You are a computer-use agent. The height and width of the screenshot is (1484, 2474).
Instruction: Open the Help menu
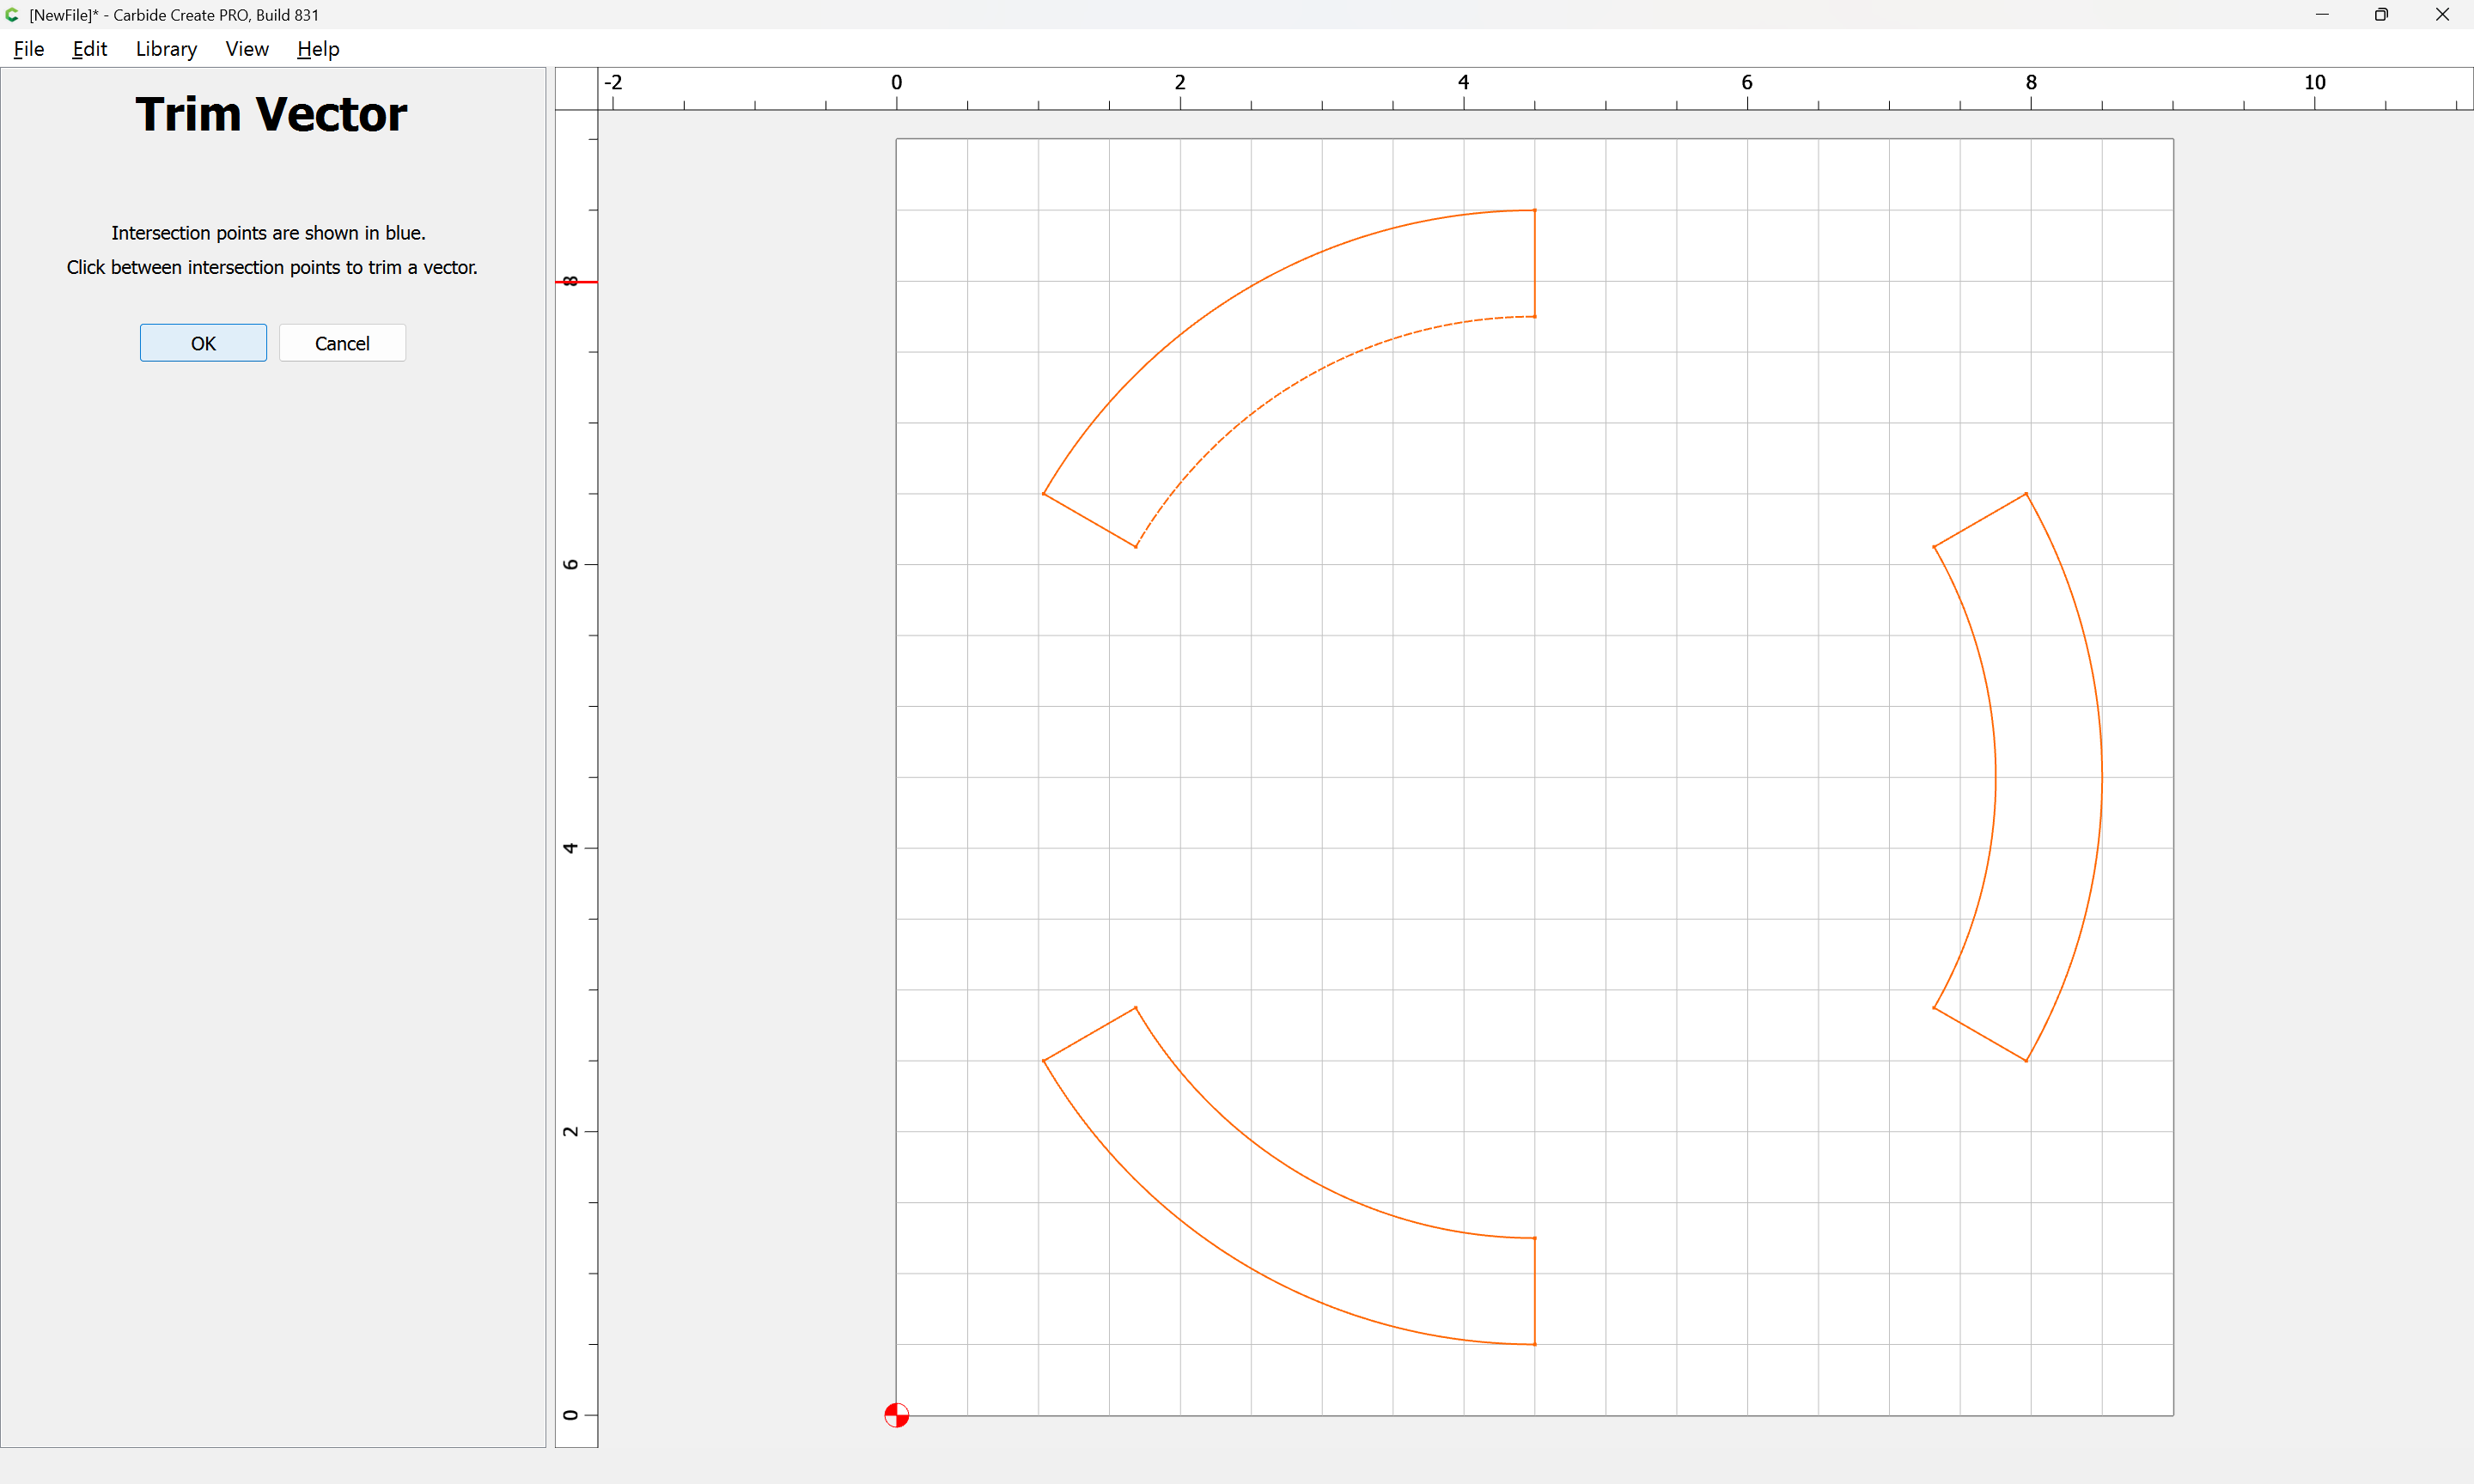click(x=318, y=49)
